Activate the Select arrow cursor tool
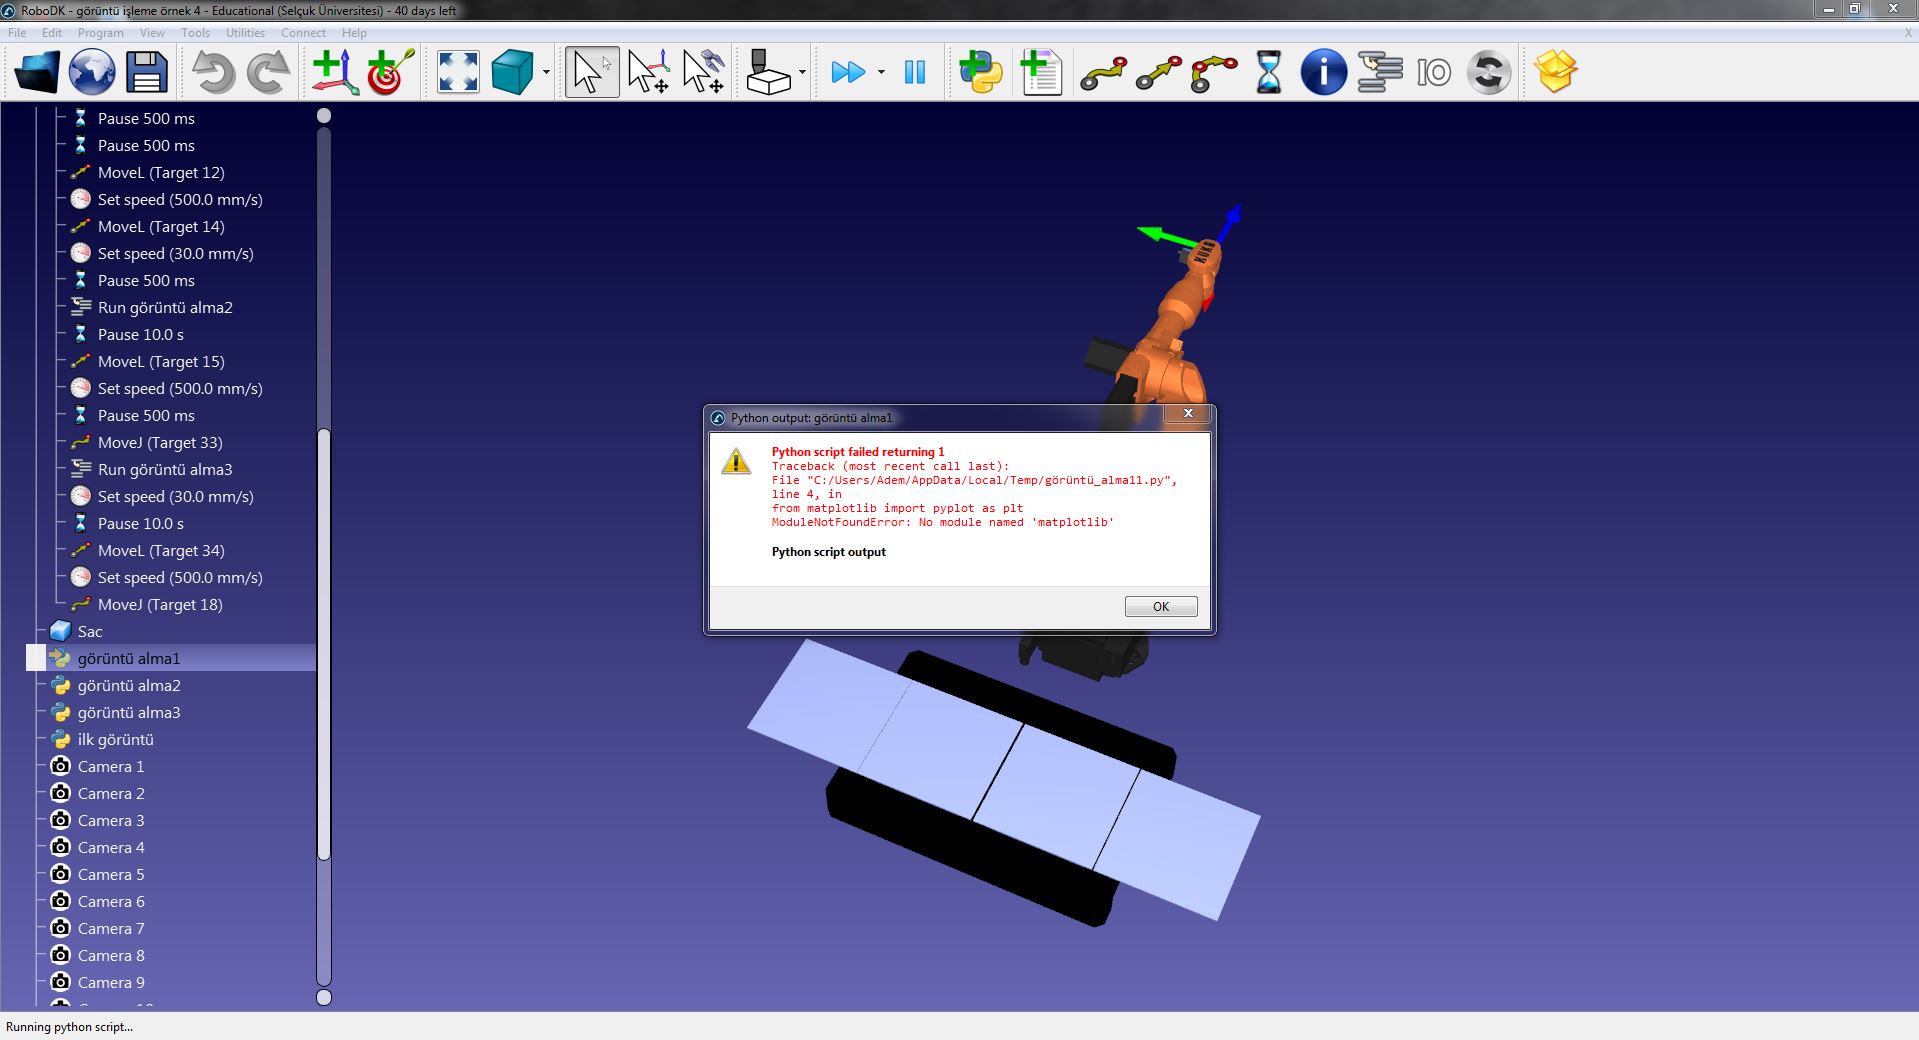Viewport: 1919px width, 1040px height. coord(591,72)
